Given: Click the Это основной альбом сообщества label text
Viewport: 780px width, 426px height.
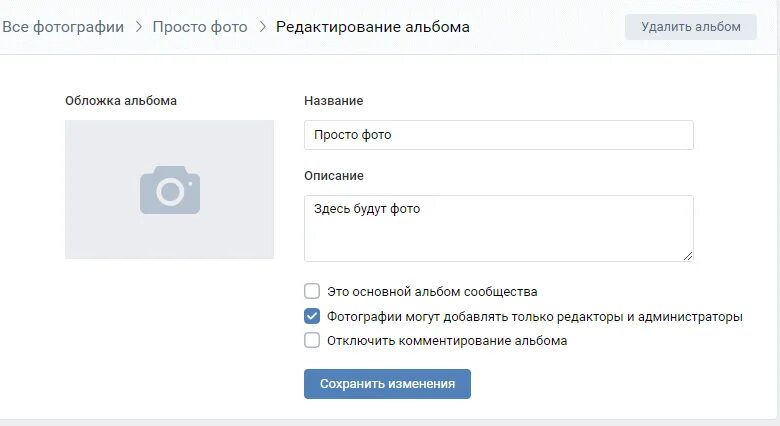Looking at the screenshot, I should pos(432,292).
